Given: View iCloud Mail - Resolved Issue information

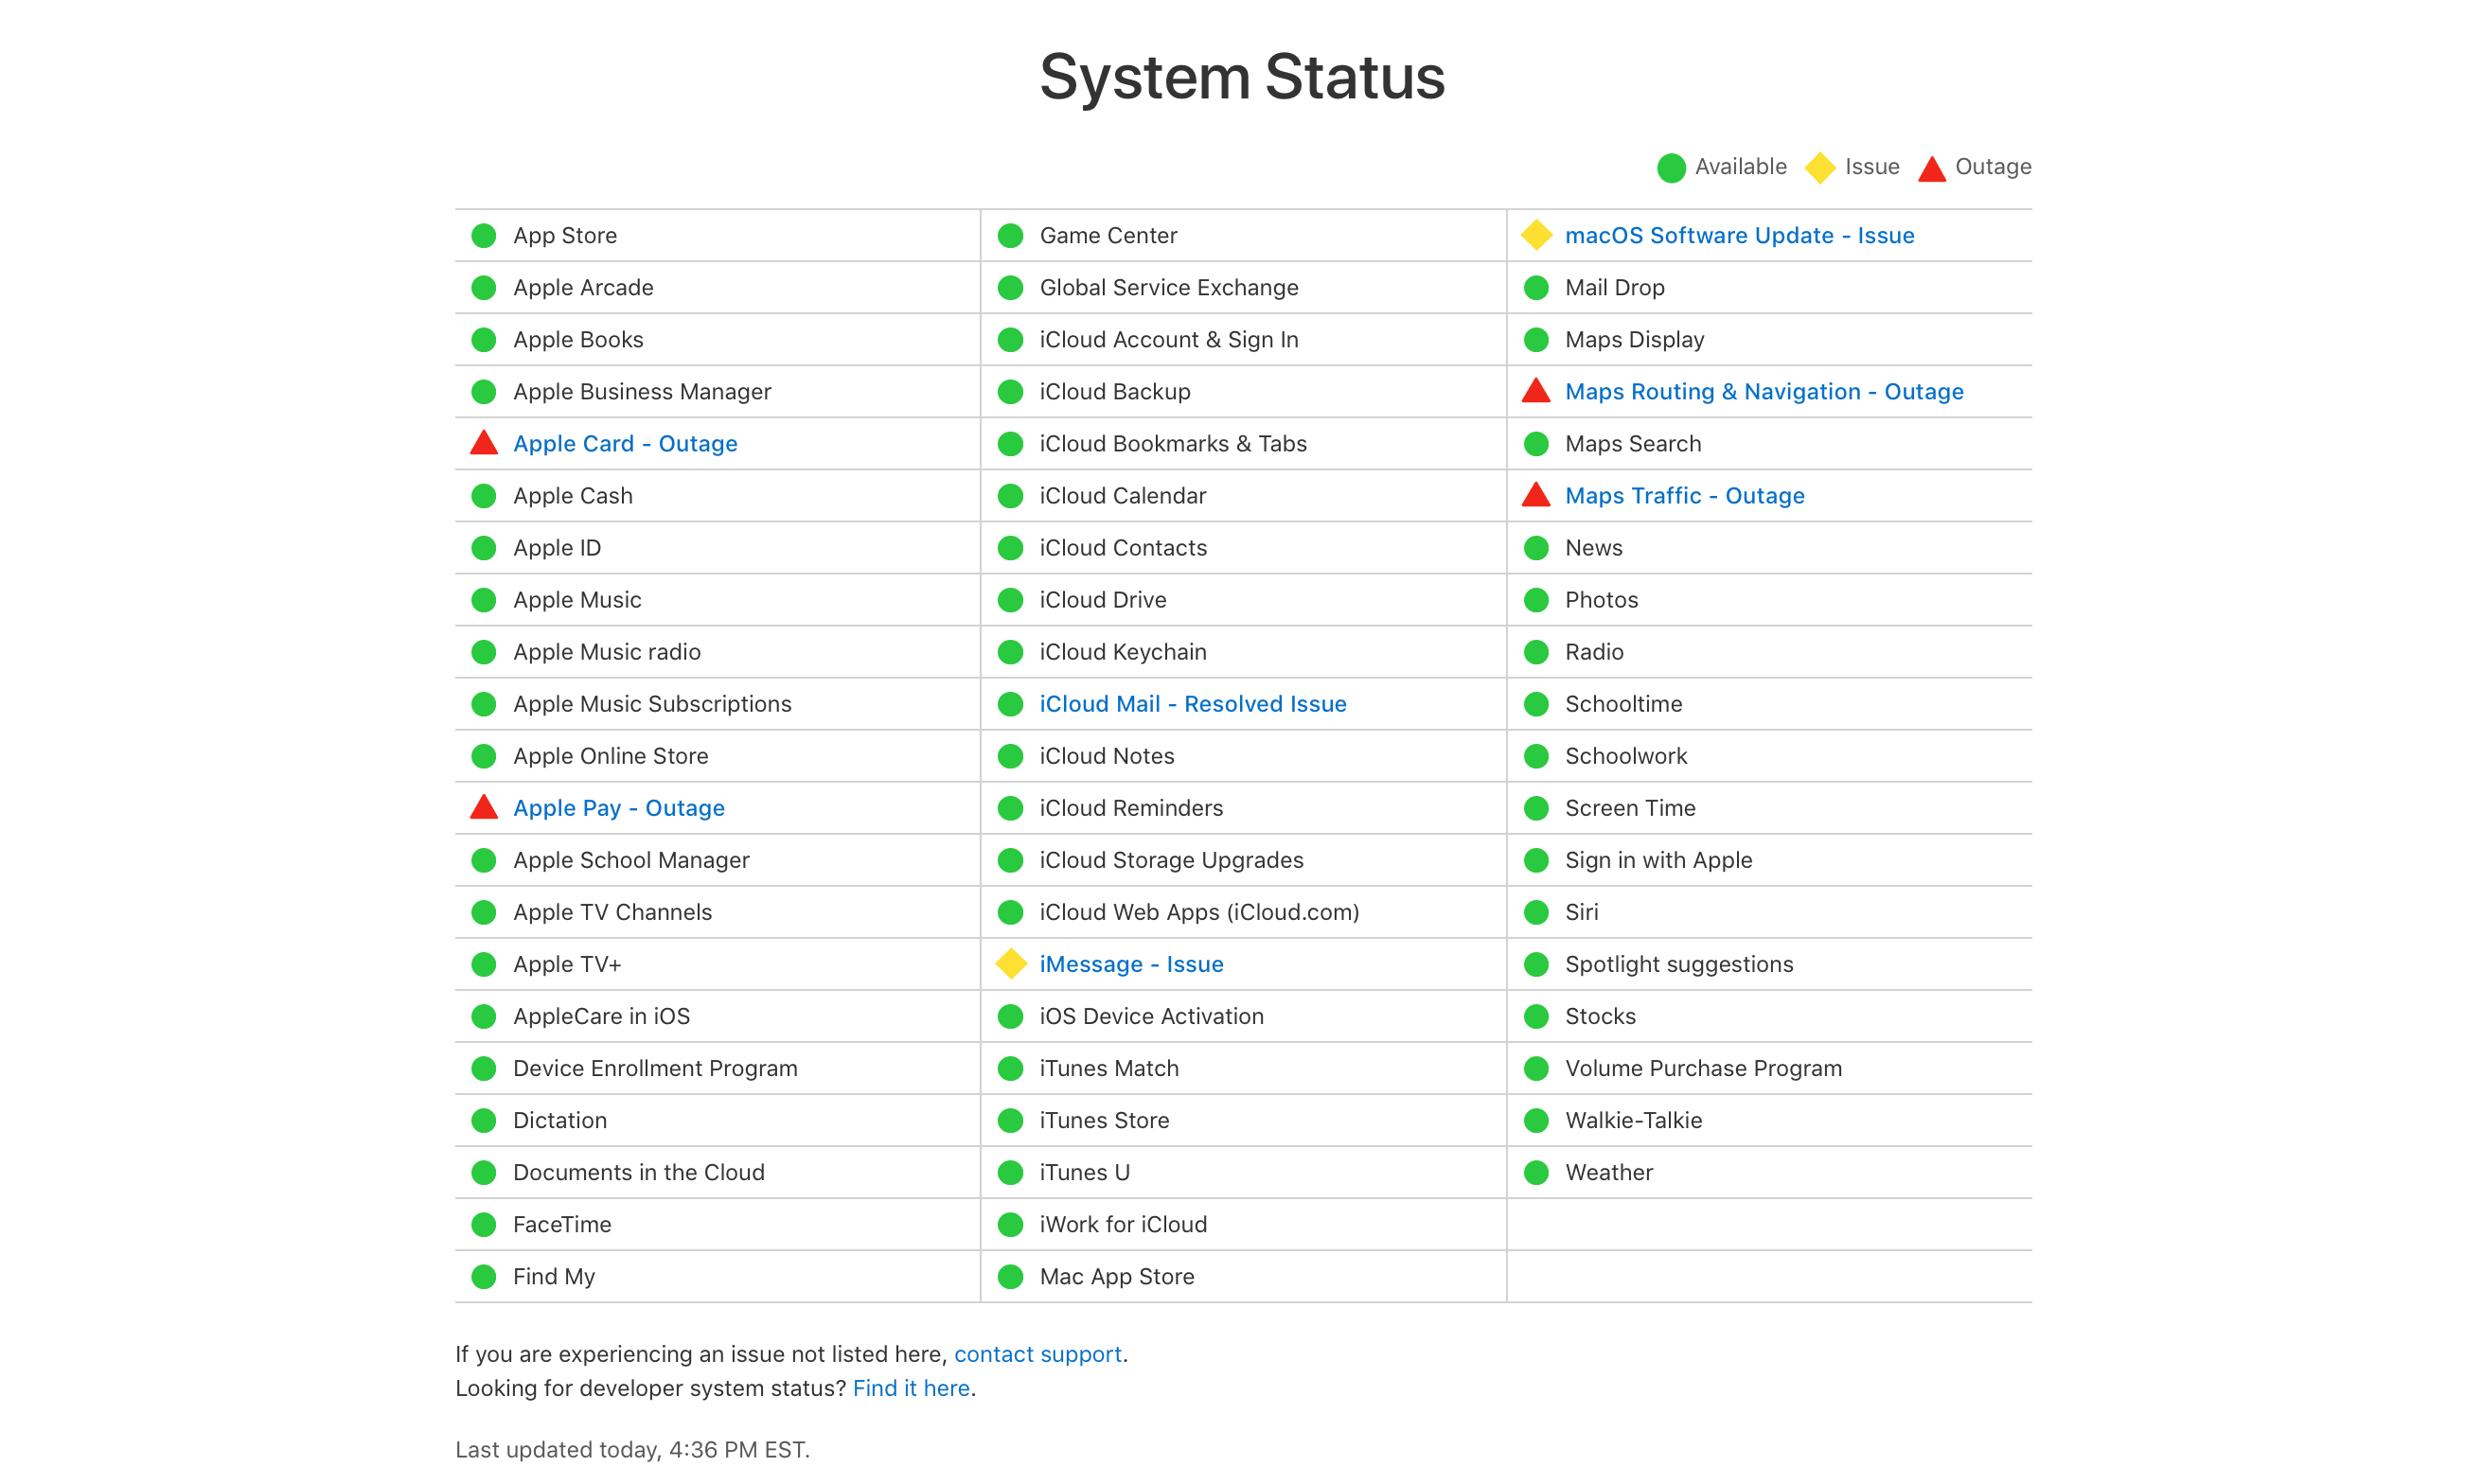Looking at the screenshot, I should click(1192, 703).
